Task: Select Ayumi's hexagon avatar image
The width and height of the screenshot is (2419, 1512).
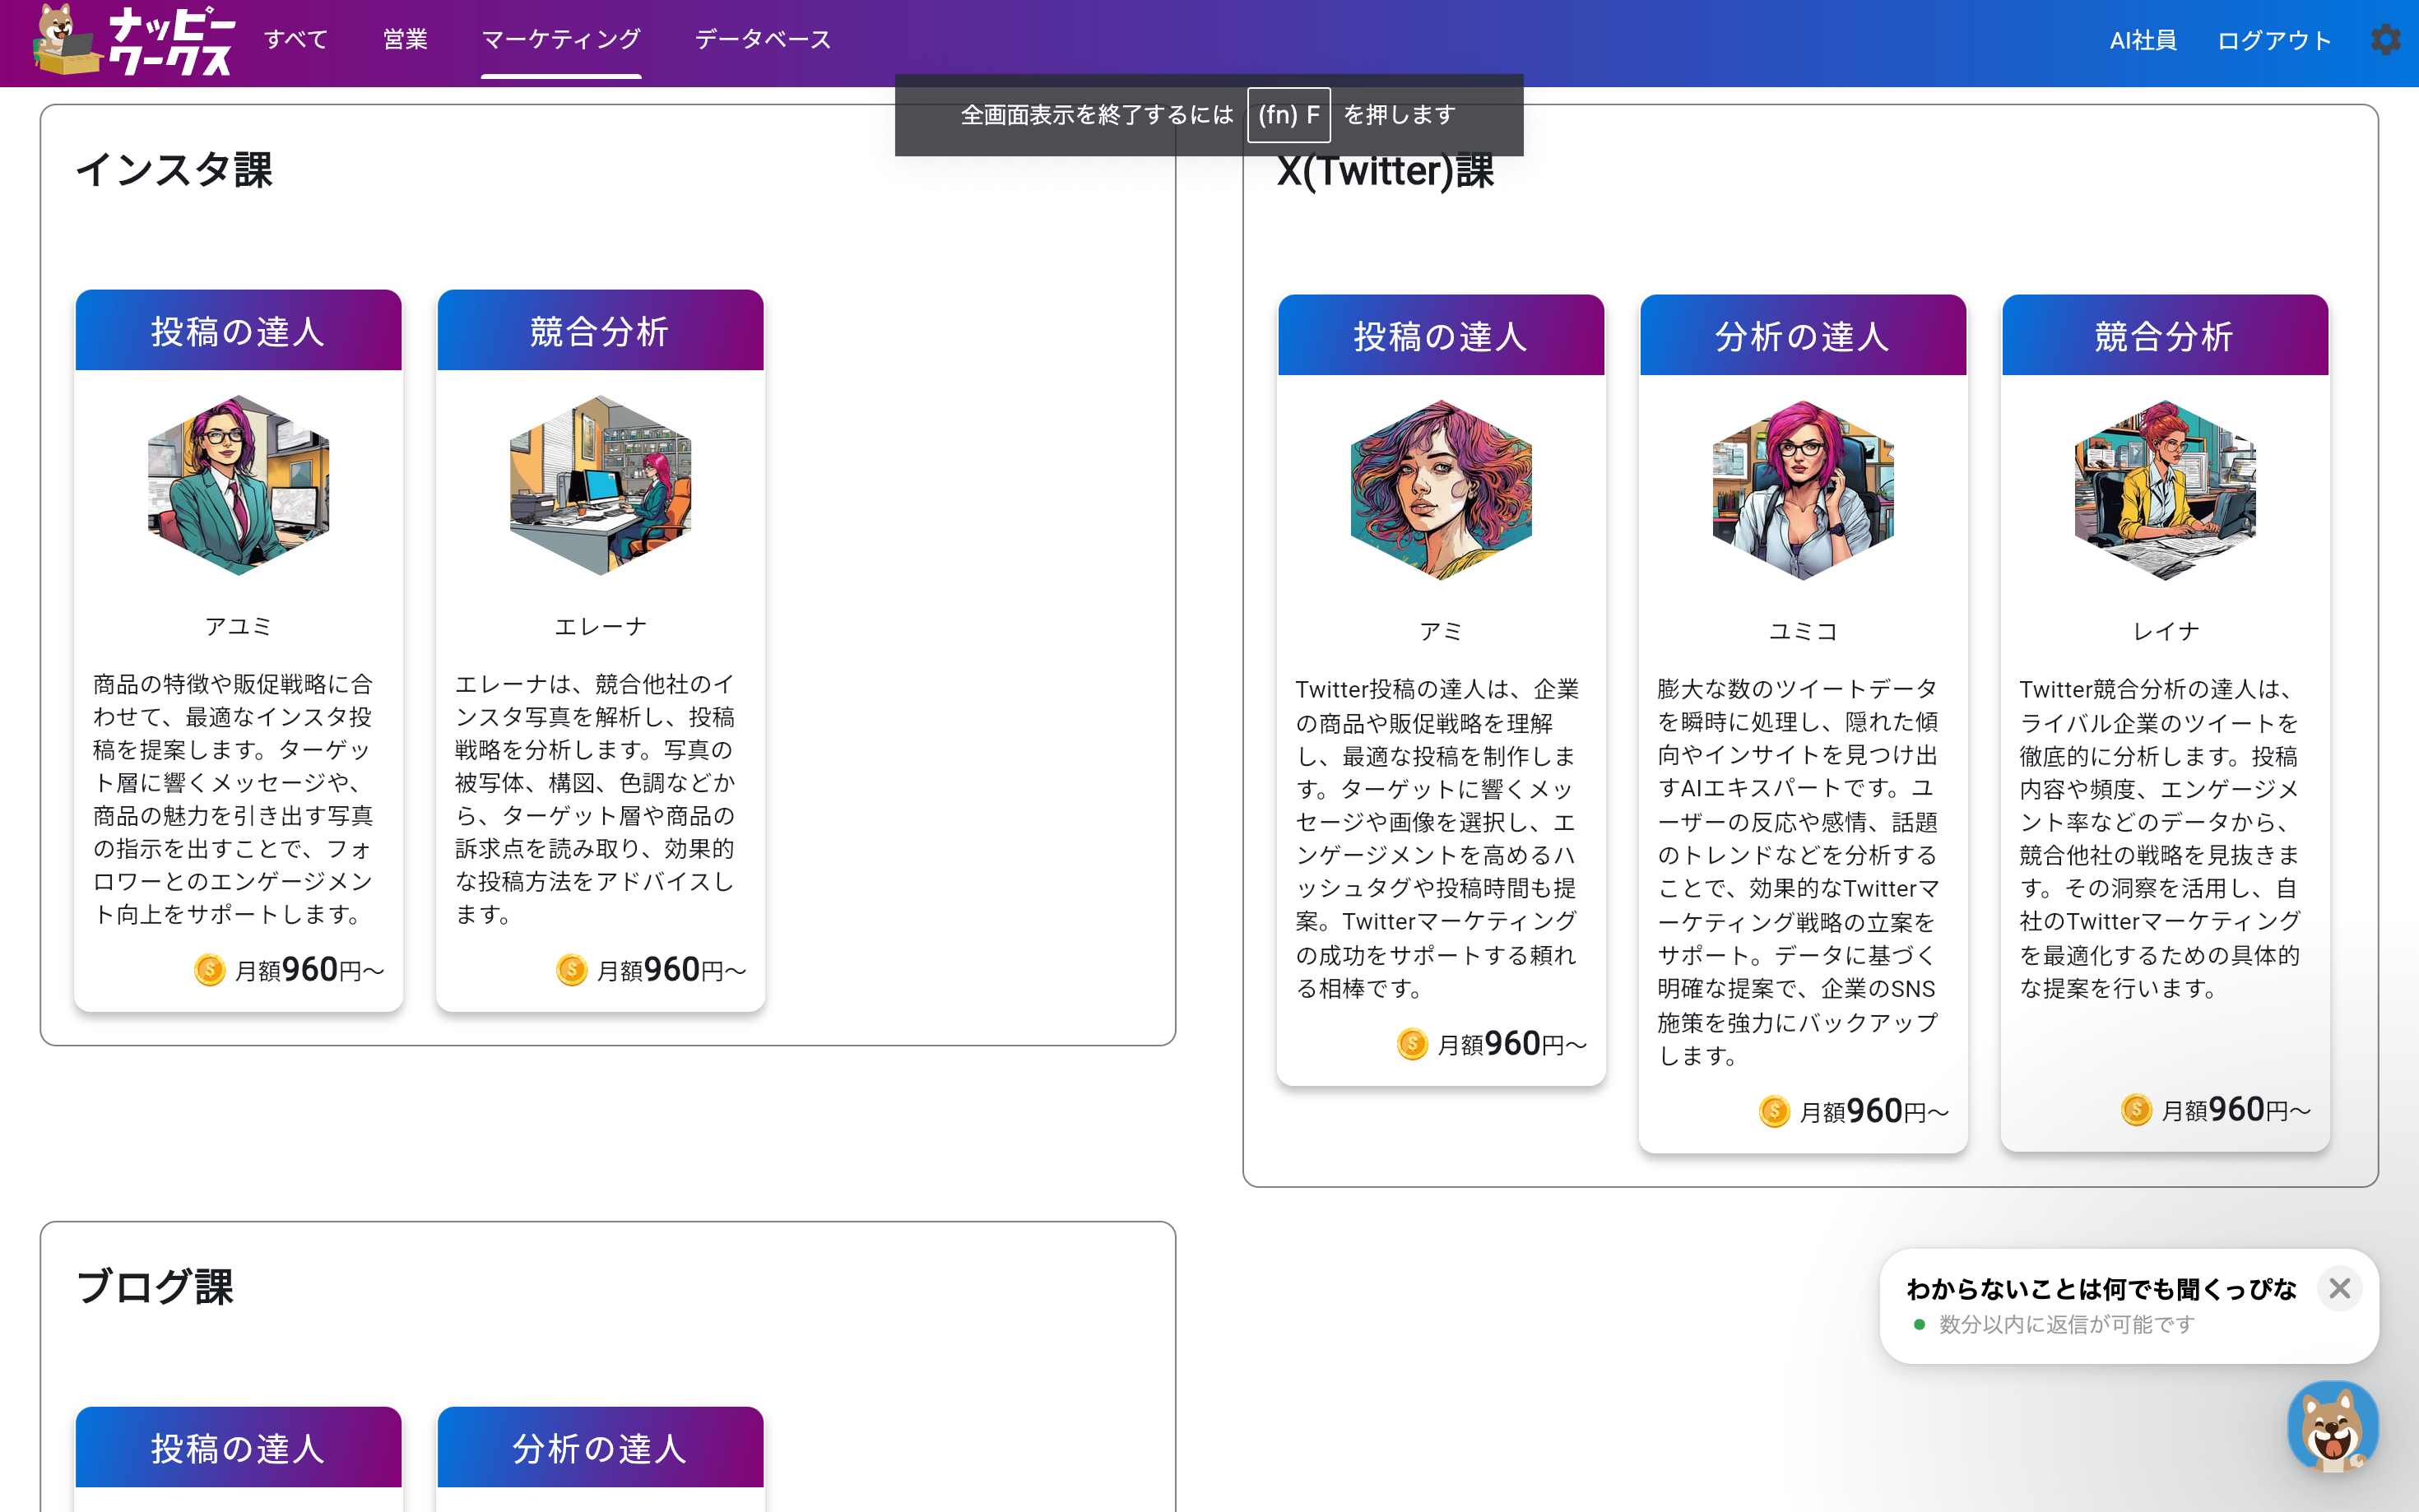Action: (x=238, y=485)
